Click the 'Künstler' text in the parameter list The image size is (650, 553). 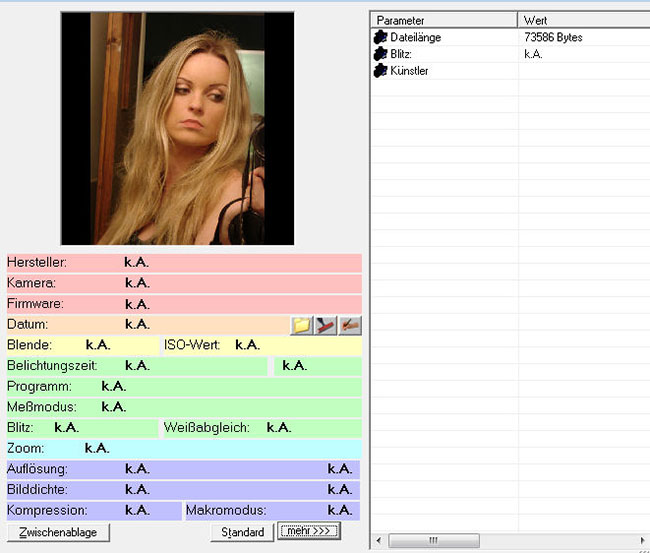[x=409, y=70]
